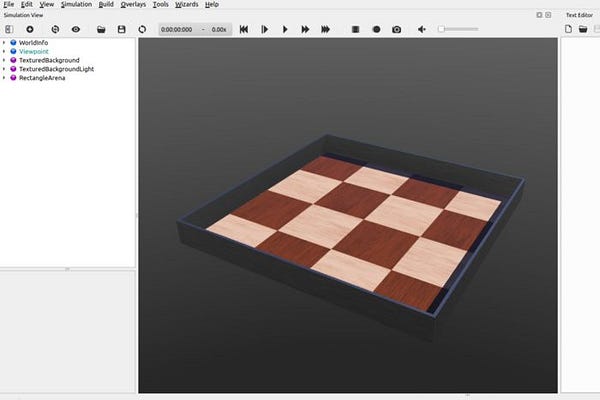Mute sound using speaker icon
This screenshot has height=400, width=600.
[x=422, y=29]
